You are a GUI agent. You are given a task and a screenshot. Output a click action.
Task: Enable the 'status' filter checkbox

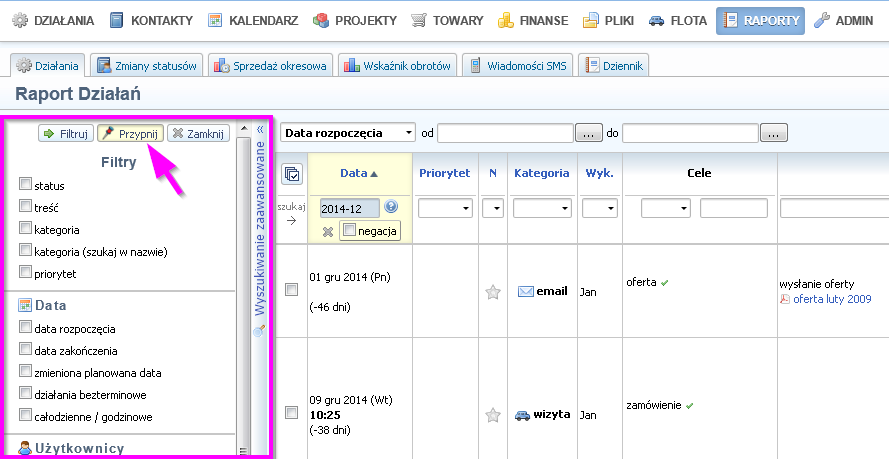point(25,185)
